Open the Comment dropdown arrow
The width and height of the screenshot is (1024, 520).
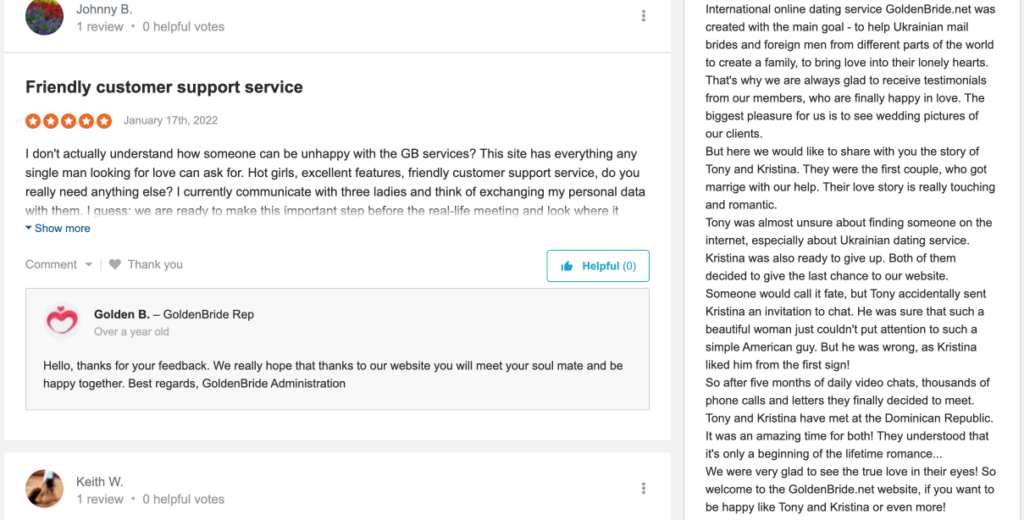[x=89, y=265]
